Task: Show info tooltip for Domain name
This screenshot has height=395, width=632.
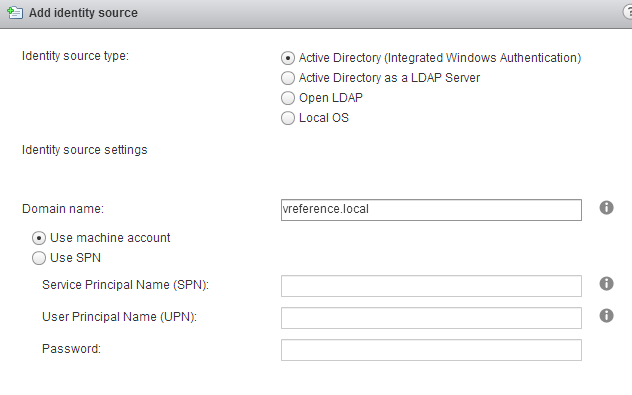Action: 606,208
